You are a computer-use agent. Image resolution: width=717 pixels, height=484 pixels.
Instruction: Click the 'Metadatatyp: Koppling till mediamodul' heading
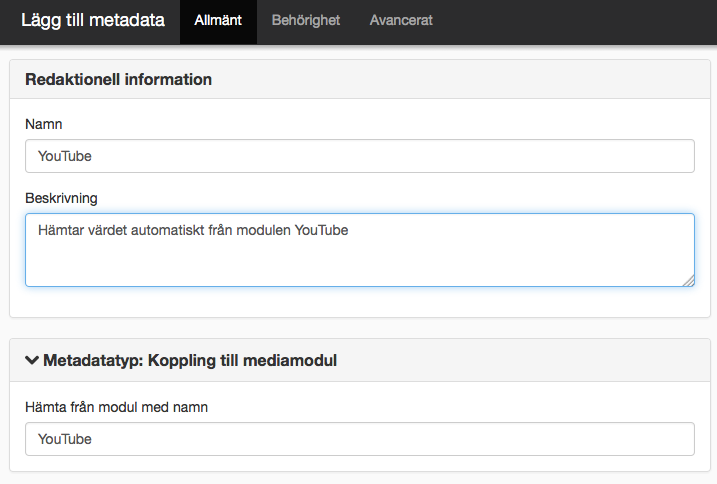(x=190, y=360)
